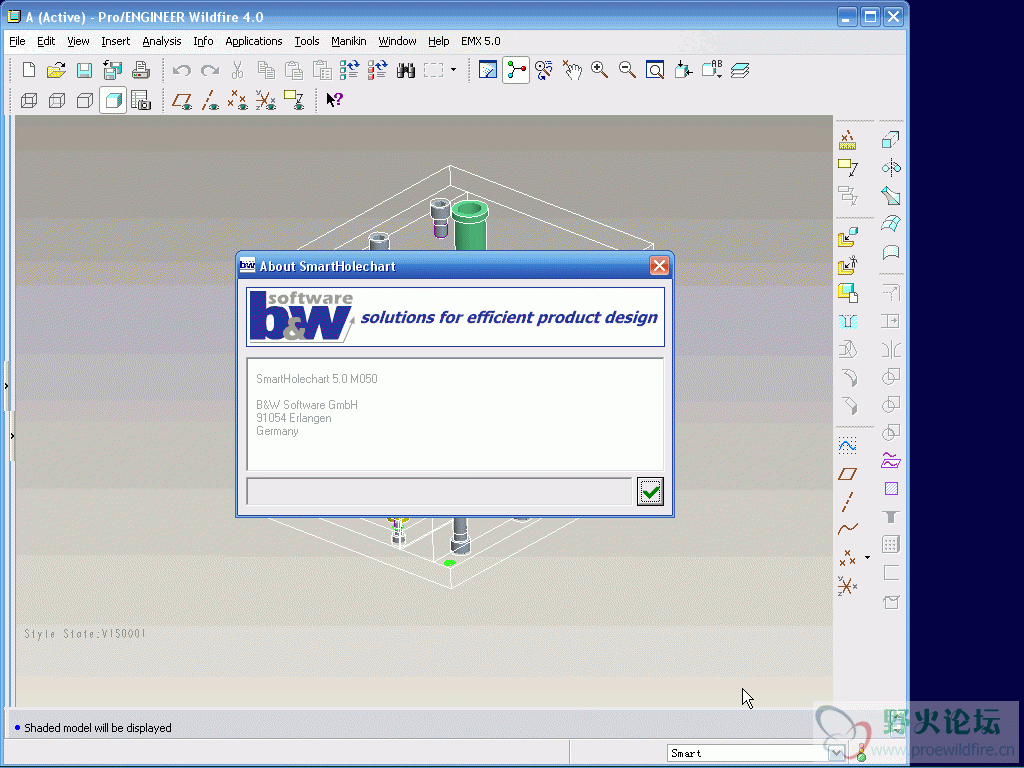Select the Hole tool icon

tap(848, 321)
